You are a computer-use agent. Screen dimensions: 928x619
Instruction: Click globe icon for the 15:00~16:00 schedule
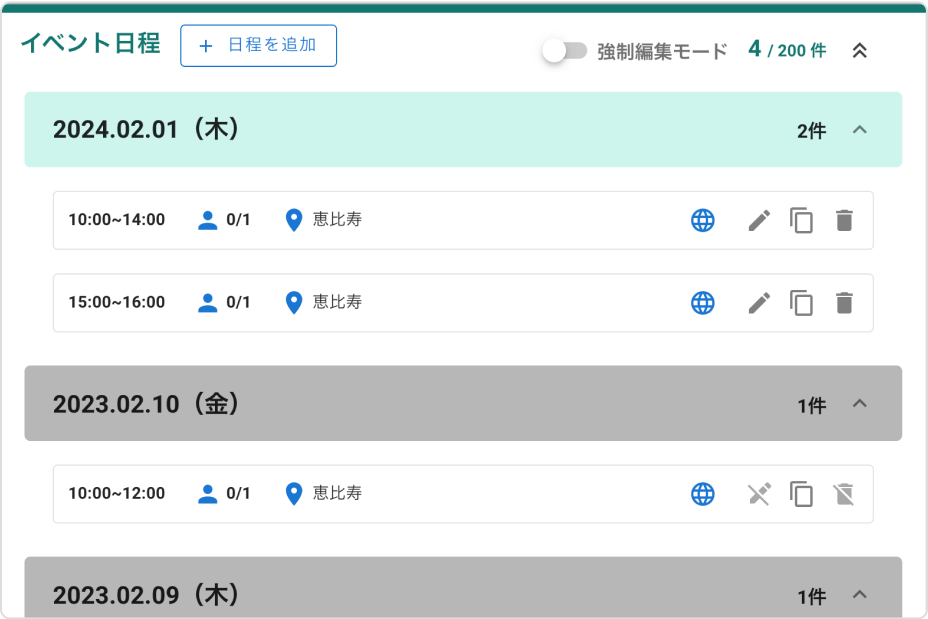point(703,302)
